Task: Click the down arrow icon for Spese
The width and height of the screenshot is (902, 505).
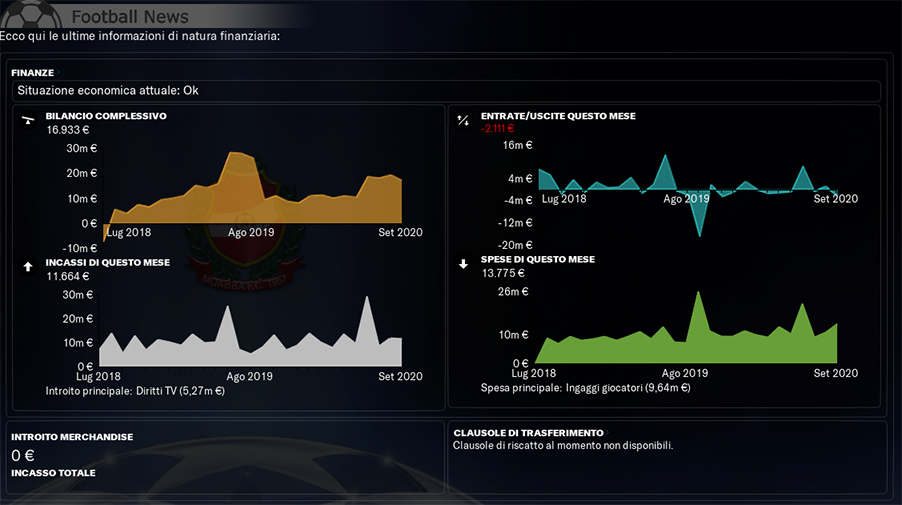Action: [x=463, y=264]
